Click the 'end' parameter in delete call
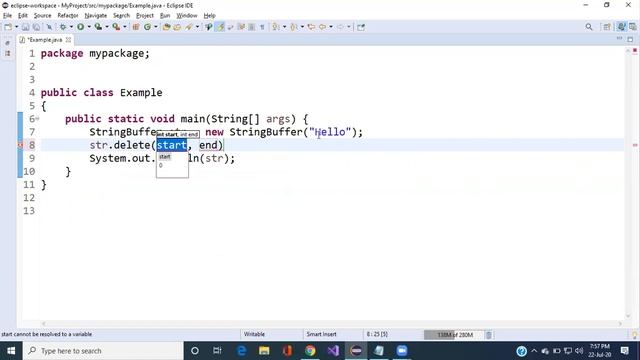Screen dimensions: 640x360 (208, 145)
